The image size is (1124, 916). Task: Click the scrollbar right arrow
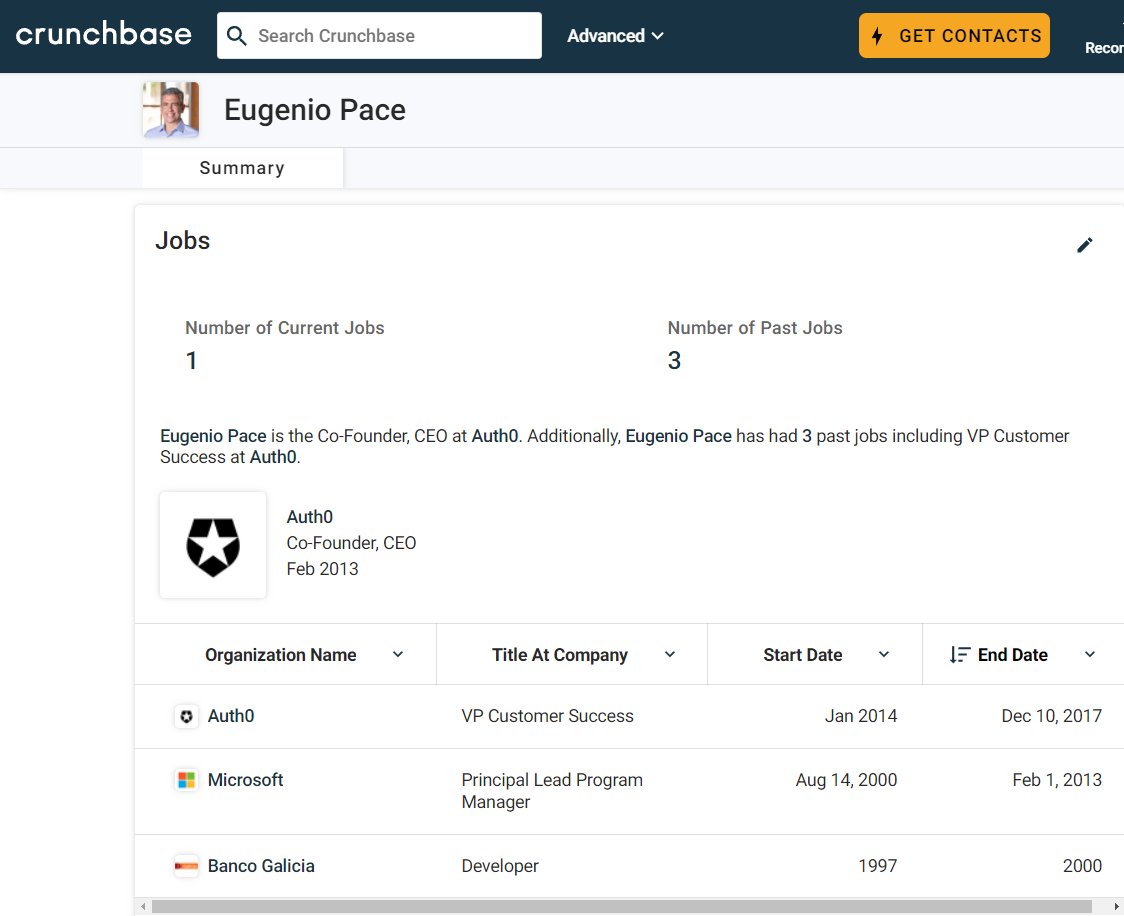pos(1115,907)
